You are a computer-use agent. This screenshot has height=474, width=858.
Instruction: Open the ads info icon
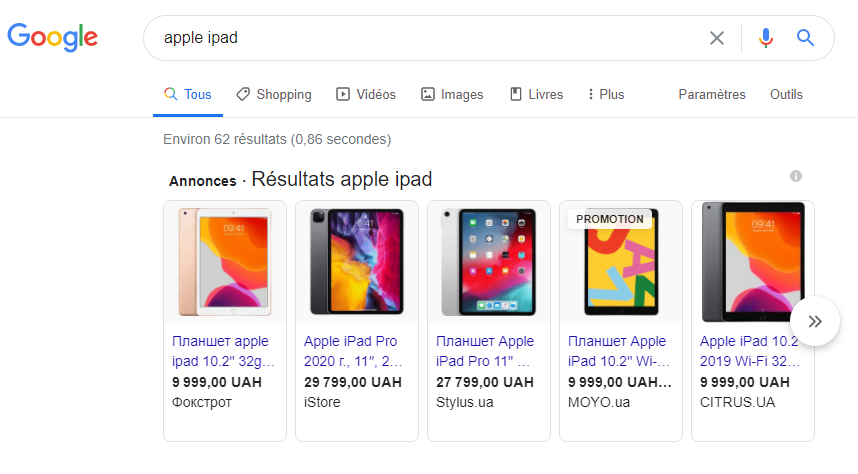tap(796, 176)
